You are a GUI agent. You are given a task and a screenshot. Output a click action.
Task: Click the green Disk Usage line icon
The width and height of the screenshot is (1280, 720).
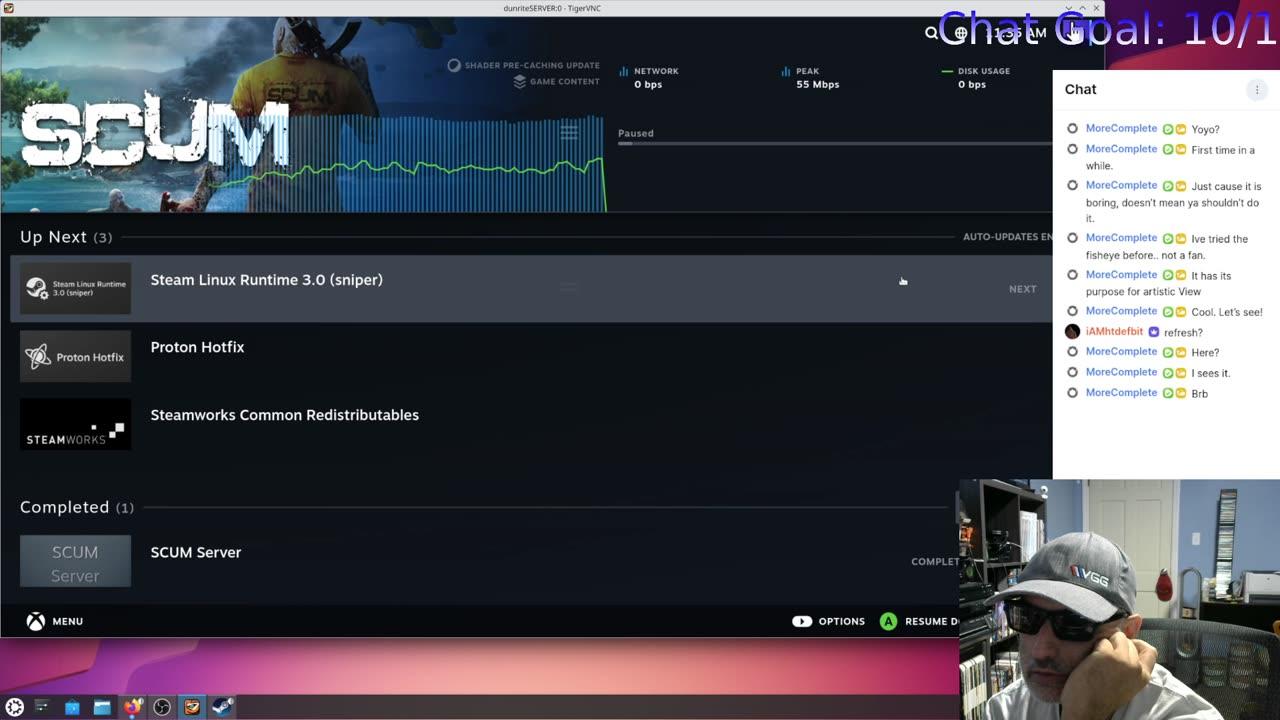tap(947, 71)
